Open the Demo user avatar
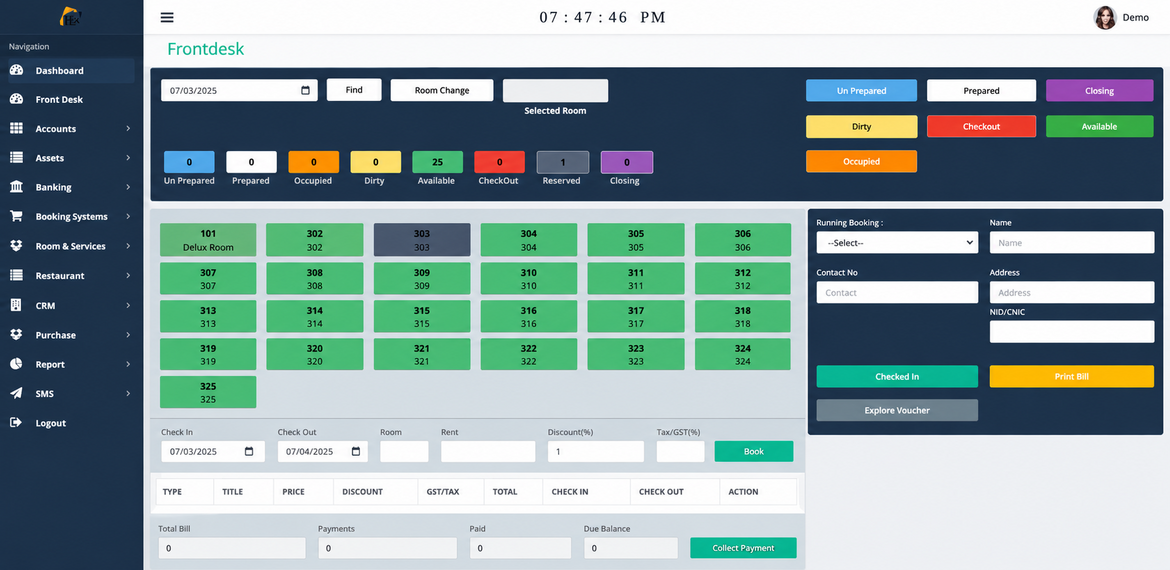This screenshot has height=570, width=1170. [1104, 17]
